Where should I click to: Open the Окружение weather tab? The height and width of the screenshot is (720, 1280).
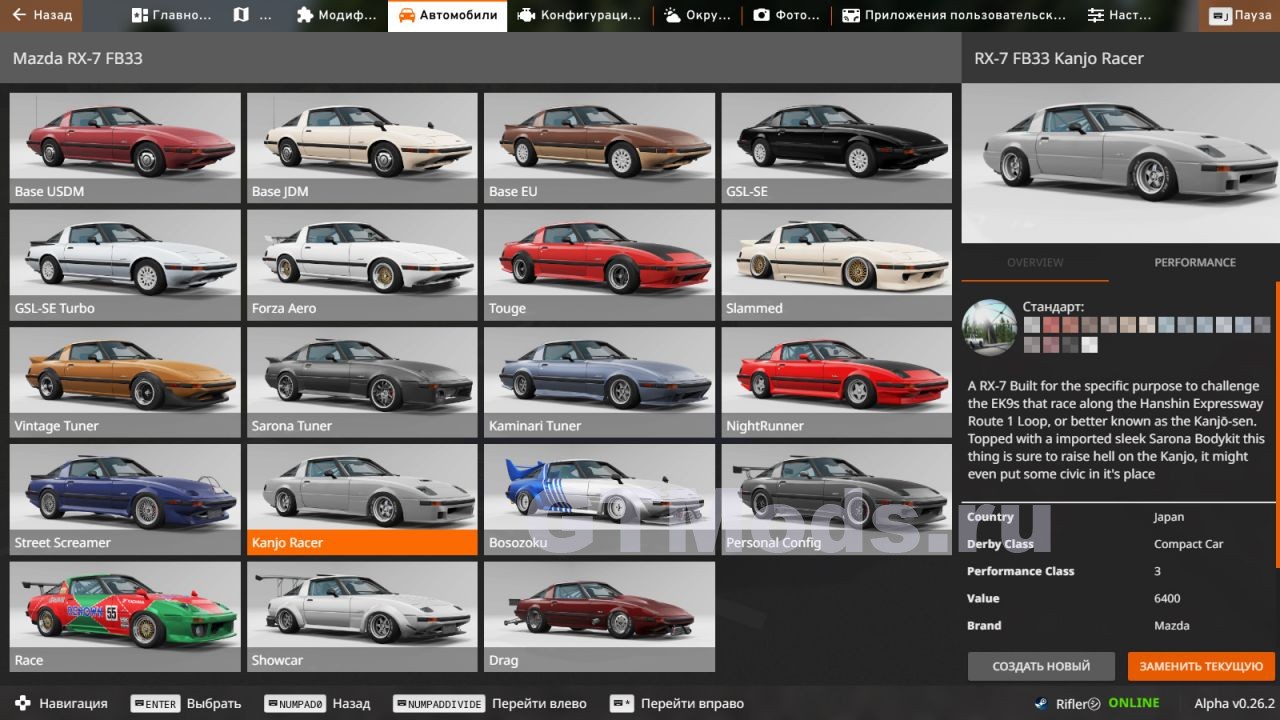point(696,15)
